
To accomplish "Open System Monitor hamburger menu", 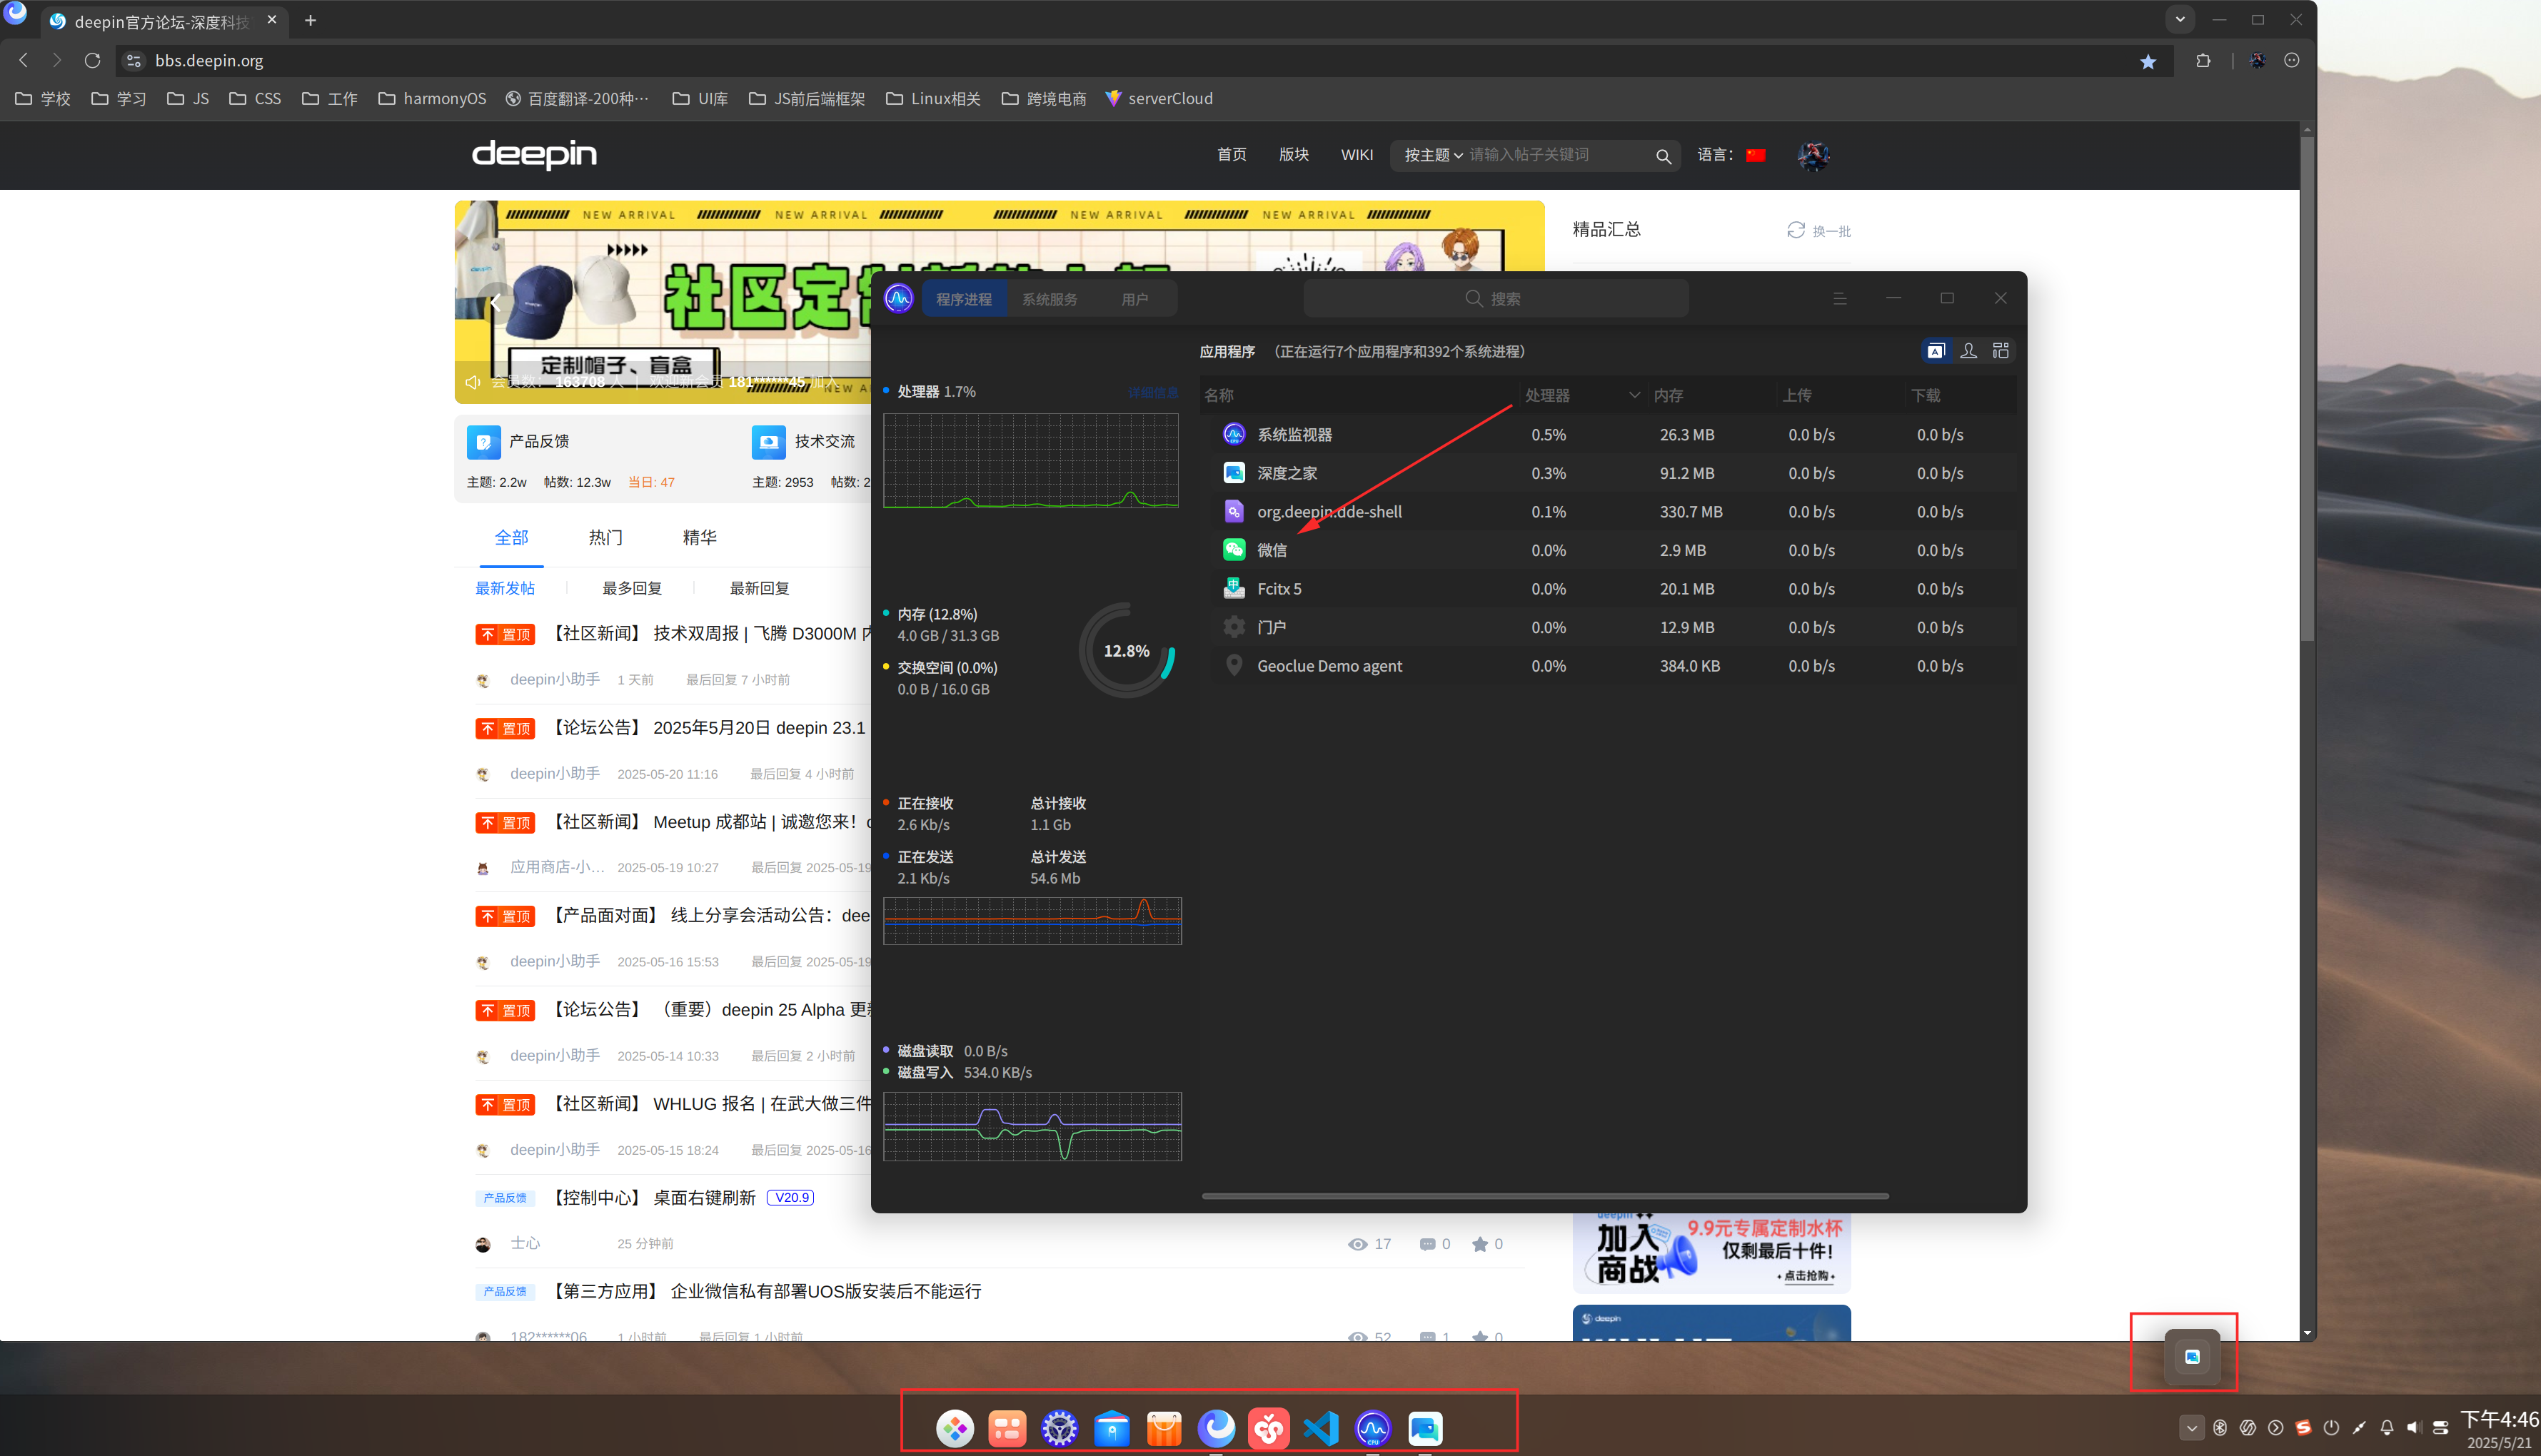I will coord(1839,298).
